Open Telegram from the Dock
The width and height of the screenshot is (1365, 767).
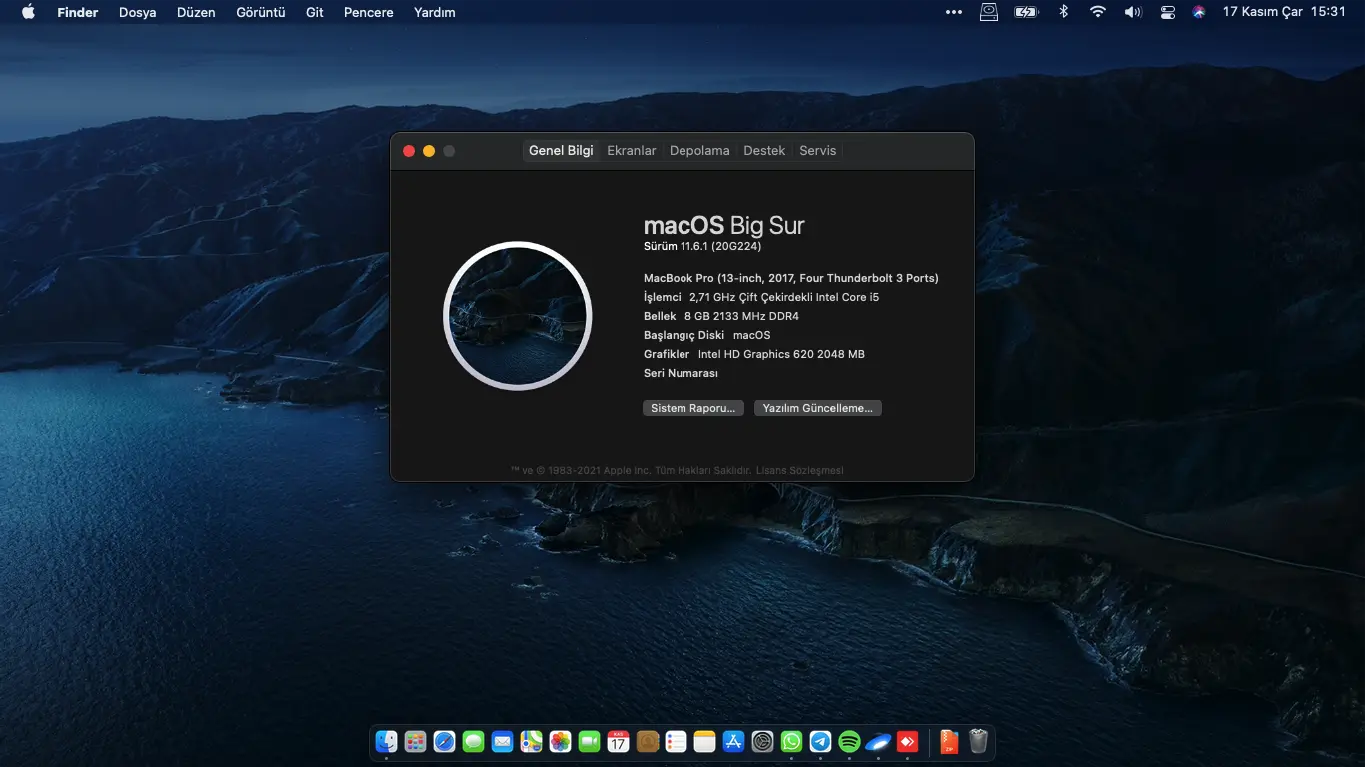[x=821, y=742]
